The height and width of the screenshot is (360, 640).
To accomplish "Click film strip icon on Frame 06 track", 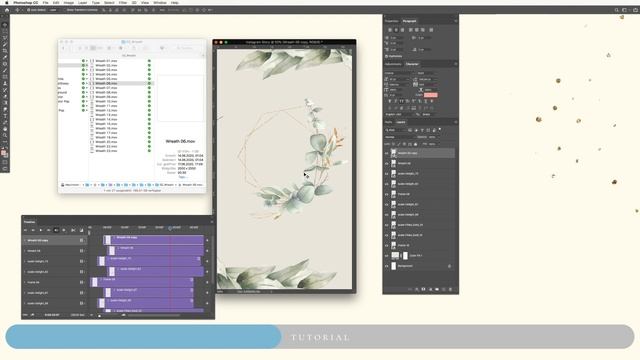I will pyautogui.click(x=81, y=282).
